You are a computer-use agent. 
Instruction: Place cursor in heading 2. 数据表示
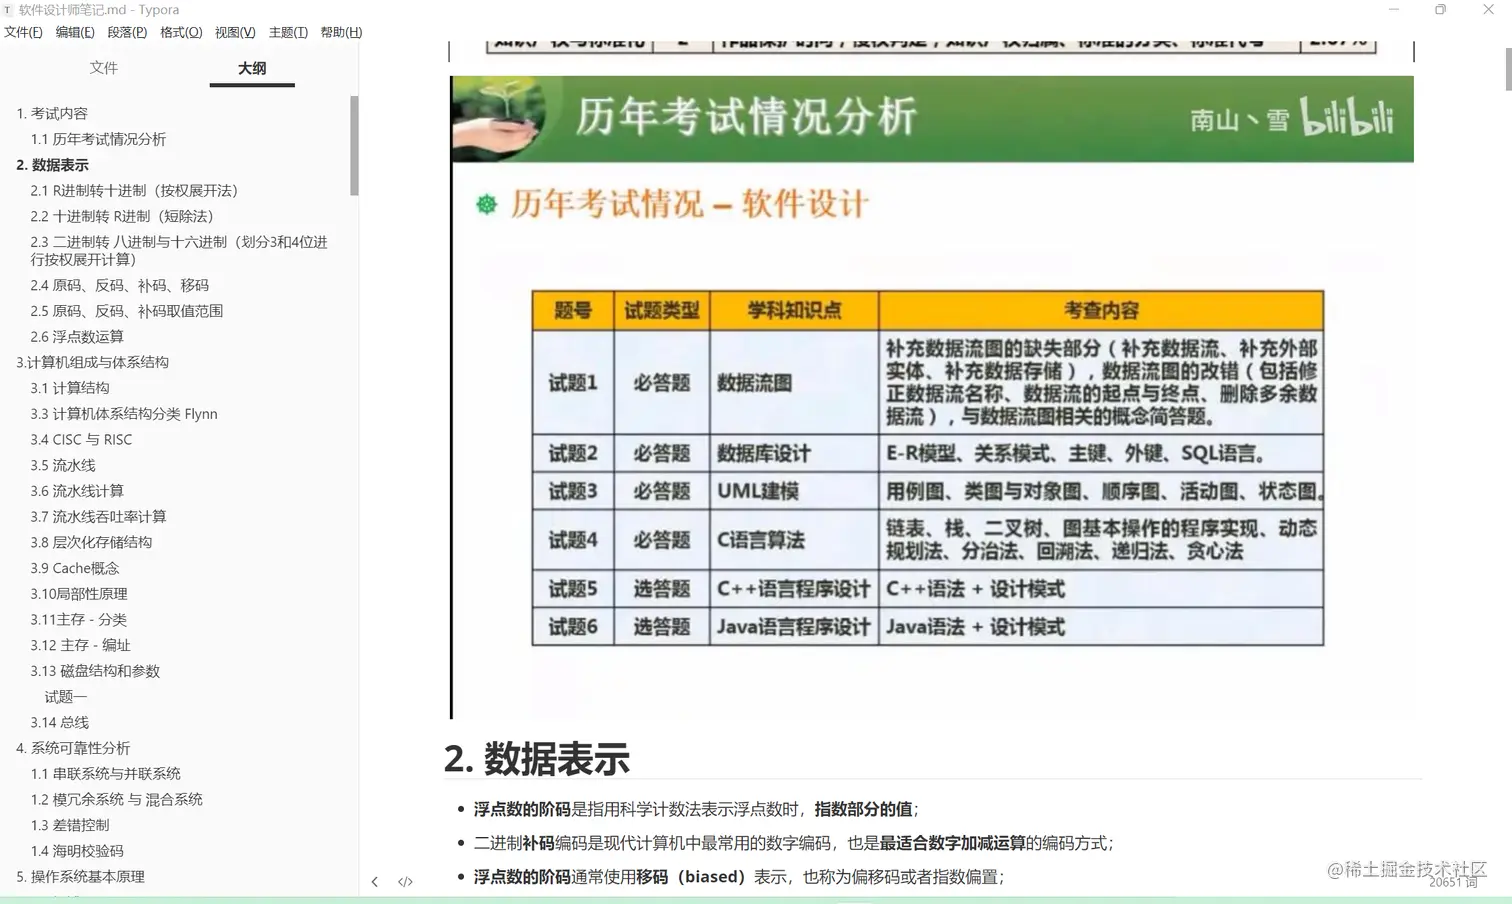click(x=537, y=759)
